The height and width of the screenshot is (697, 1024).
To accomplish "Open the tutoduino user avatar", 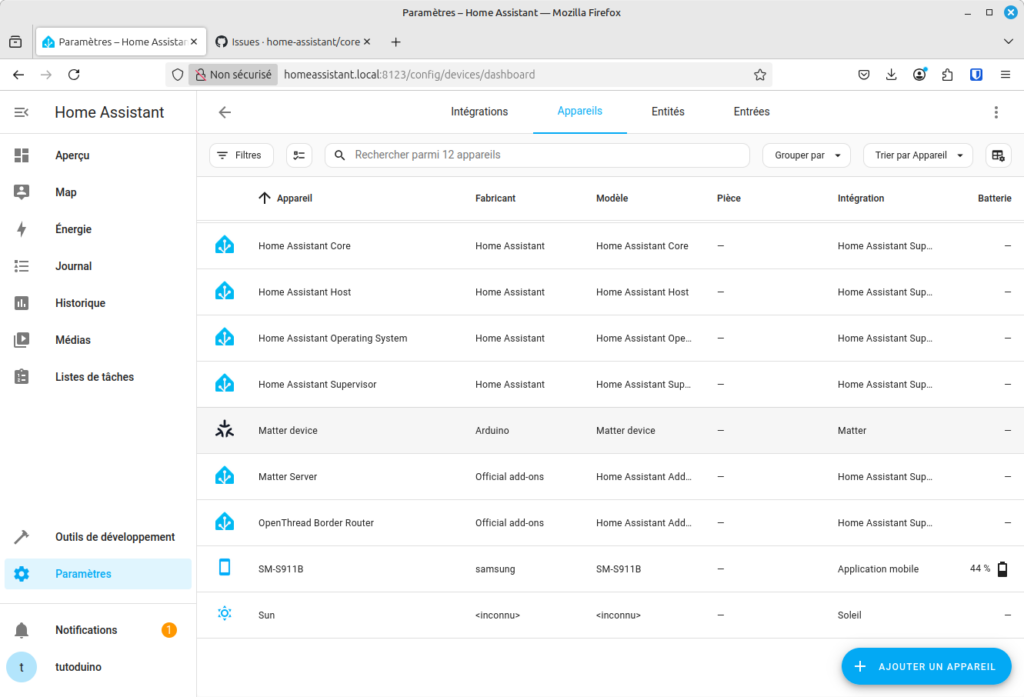I will point(22,667).
